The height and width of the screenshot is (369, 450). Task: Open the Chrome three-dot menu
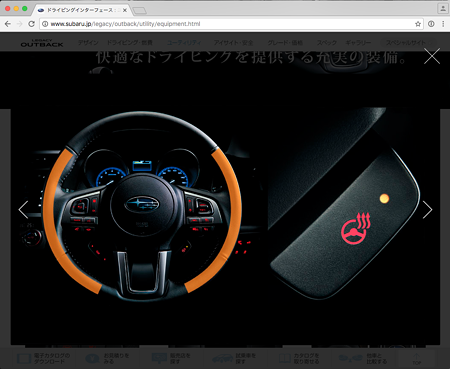click(443, 24)
